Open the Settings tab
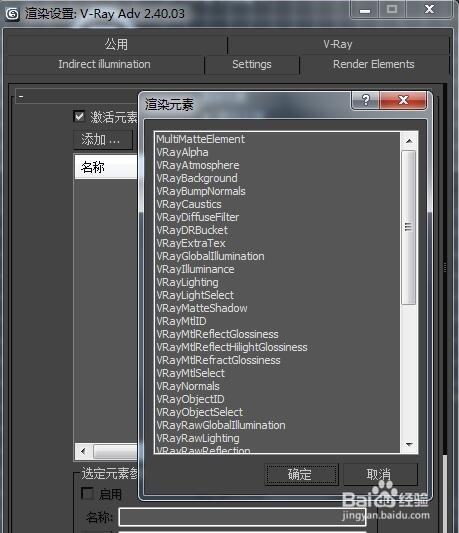This screenshot has width=459, height=533. [252, 64]
